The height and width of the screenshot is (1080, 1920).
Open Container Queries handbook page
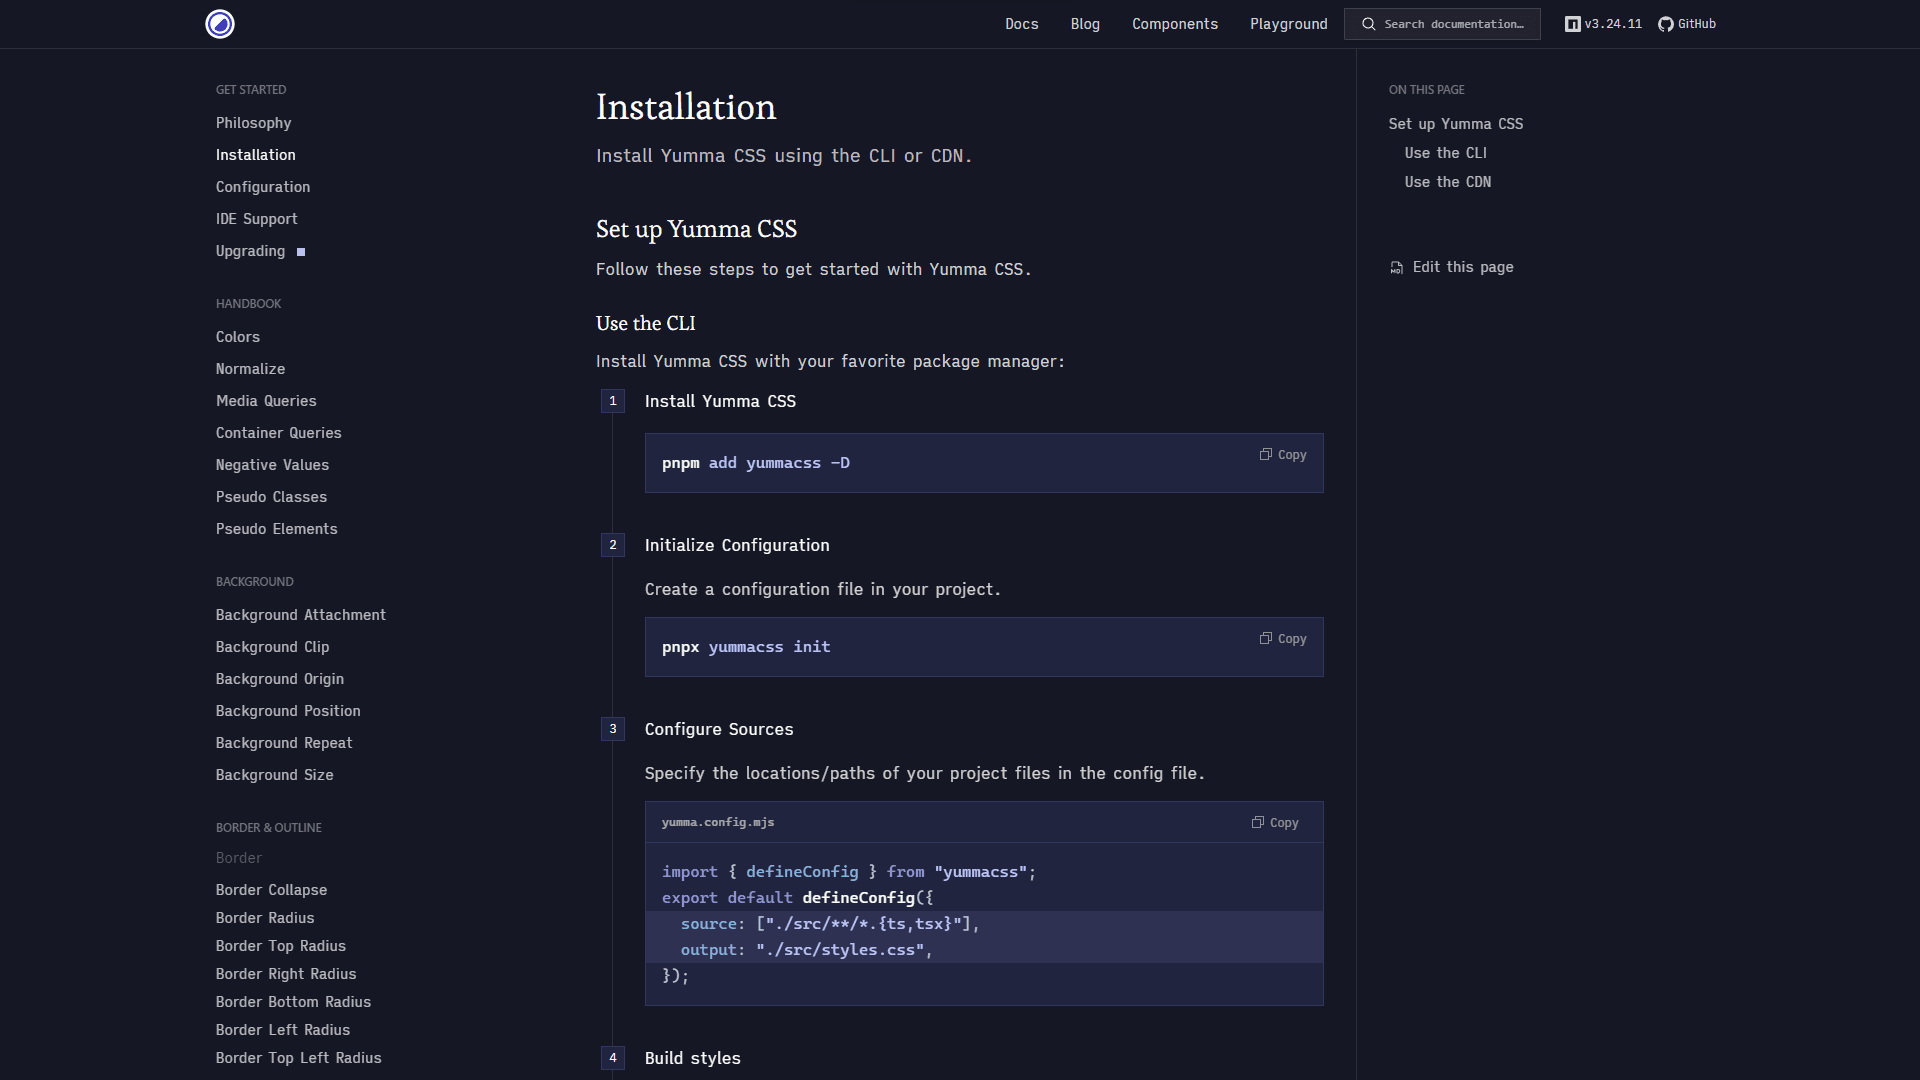[x=279, y=433]
